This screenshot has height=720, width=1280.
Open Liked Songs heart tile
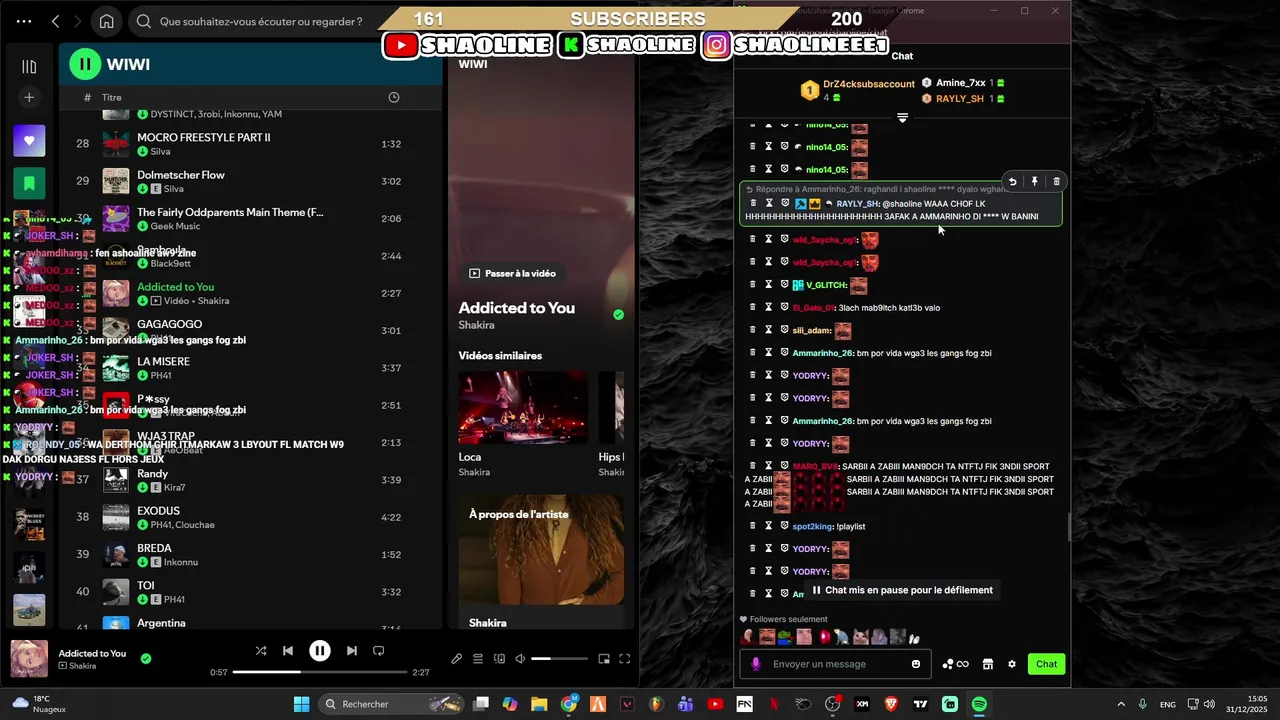(29, 141)
